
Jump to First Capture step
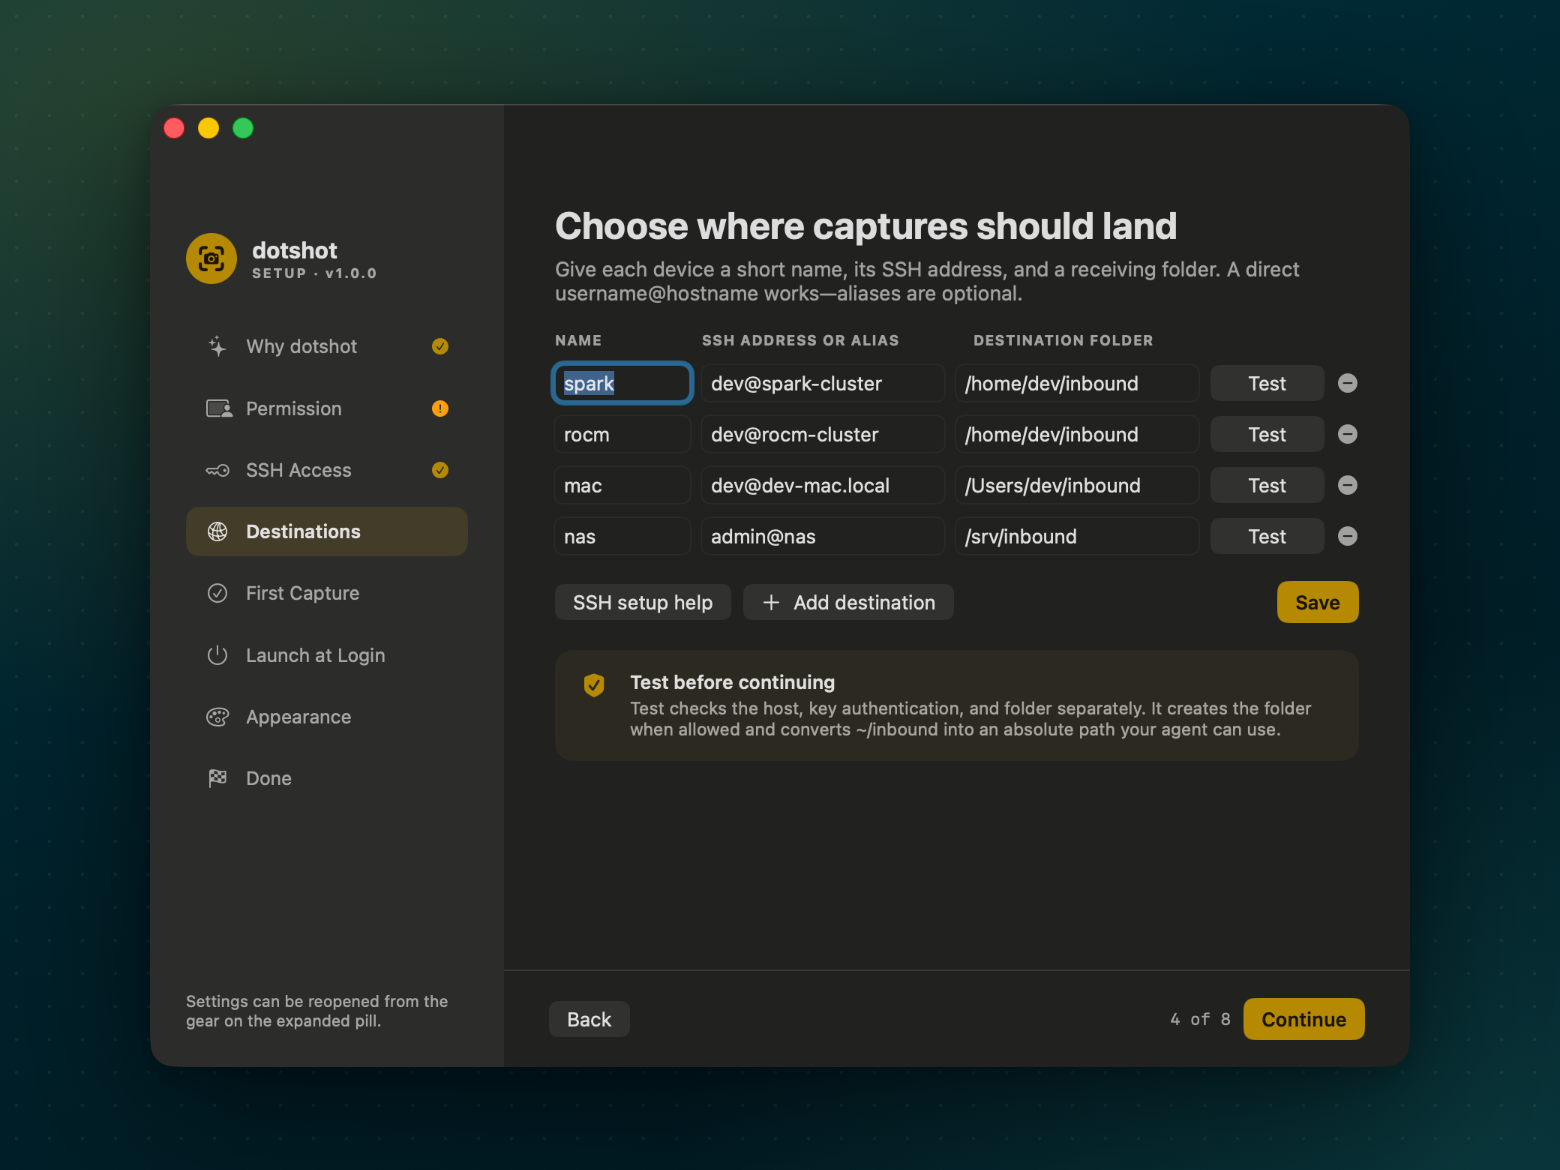[327, 593]
